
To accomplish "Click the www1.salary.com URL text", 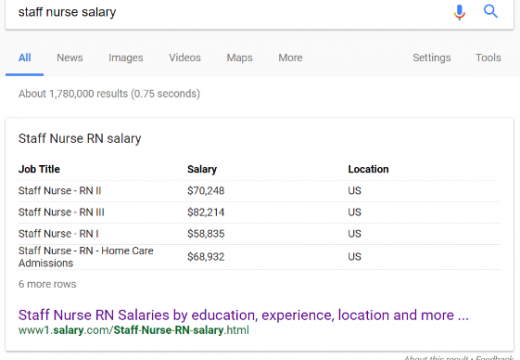I will [x=134, y=330].
